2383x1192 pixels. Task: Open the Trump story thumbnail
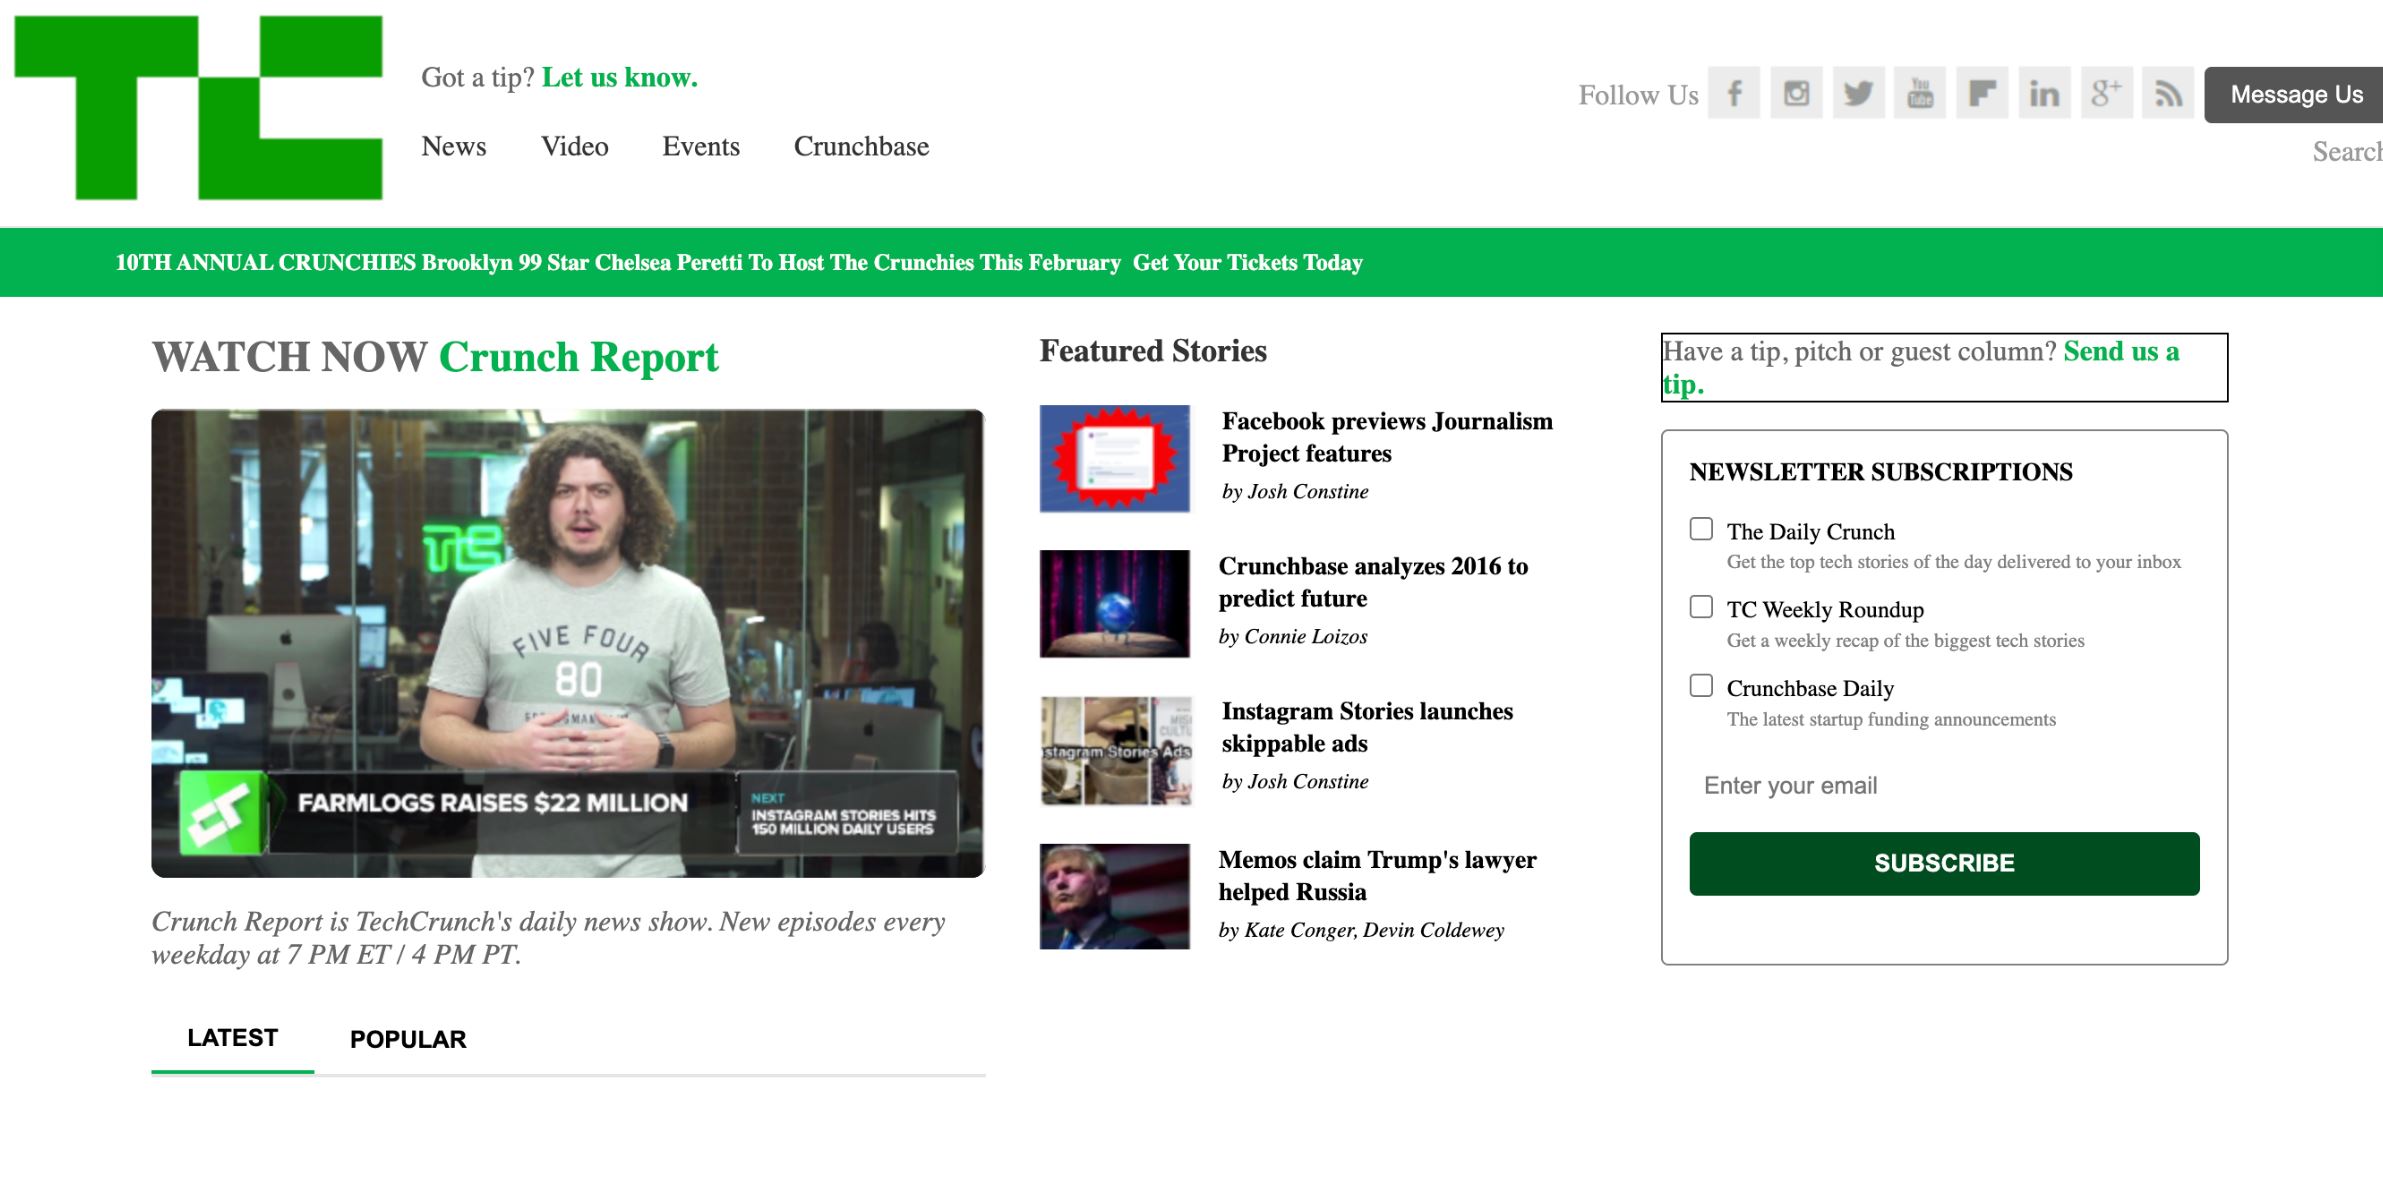[1115, 897]
